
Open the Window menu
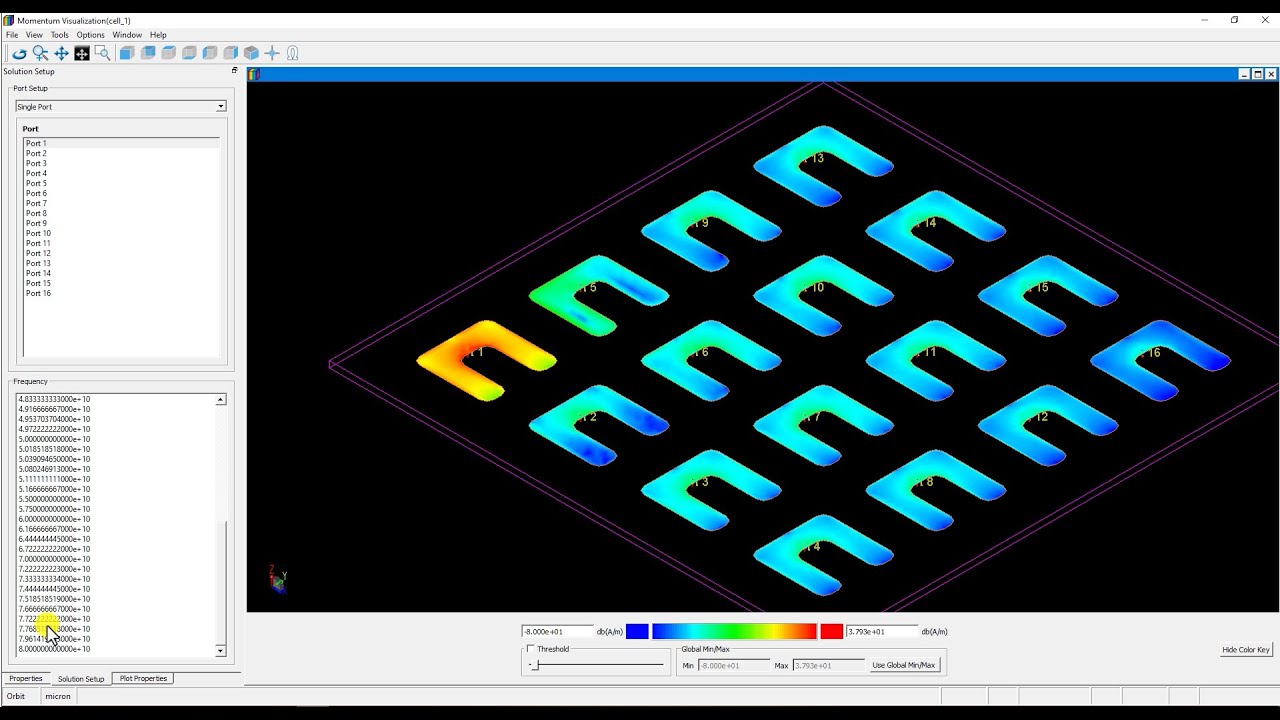point(127,35)
